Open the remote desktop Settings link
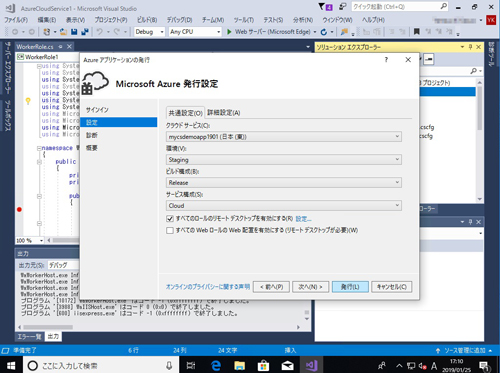Image resolution: width=500 pixels, height=373 pixels. pyautogui.click(x=303, y=219)
